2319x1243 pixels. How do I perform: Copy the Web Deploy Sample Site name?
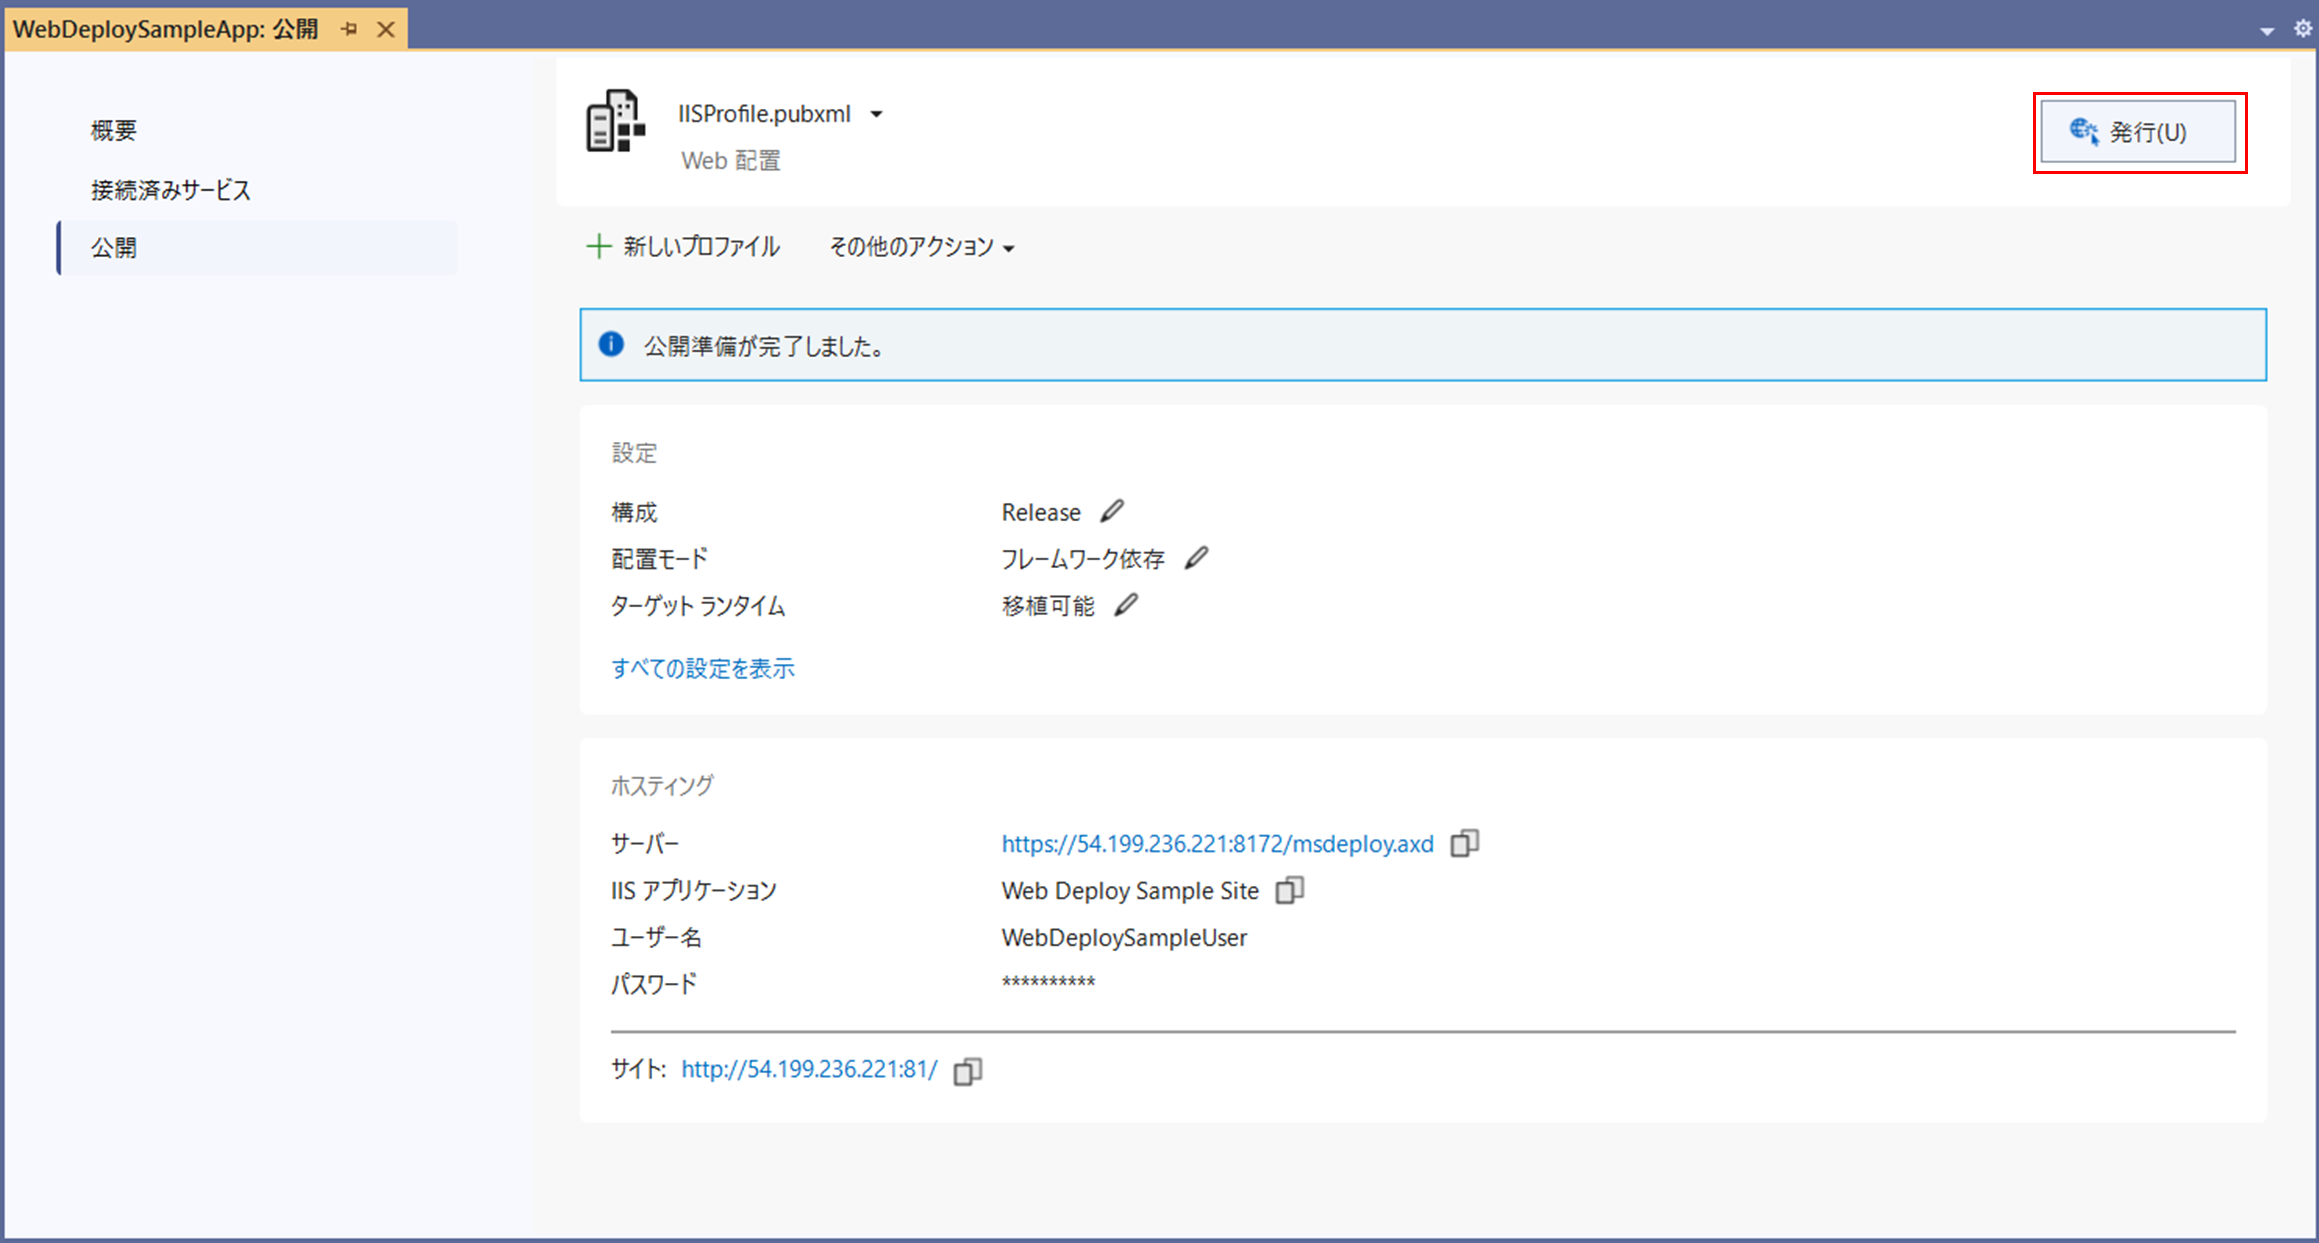[x=1289, y=890]
